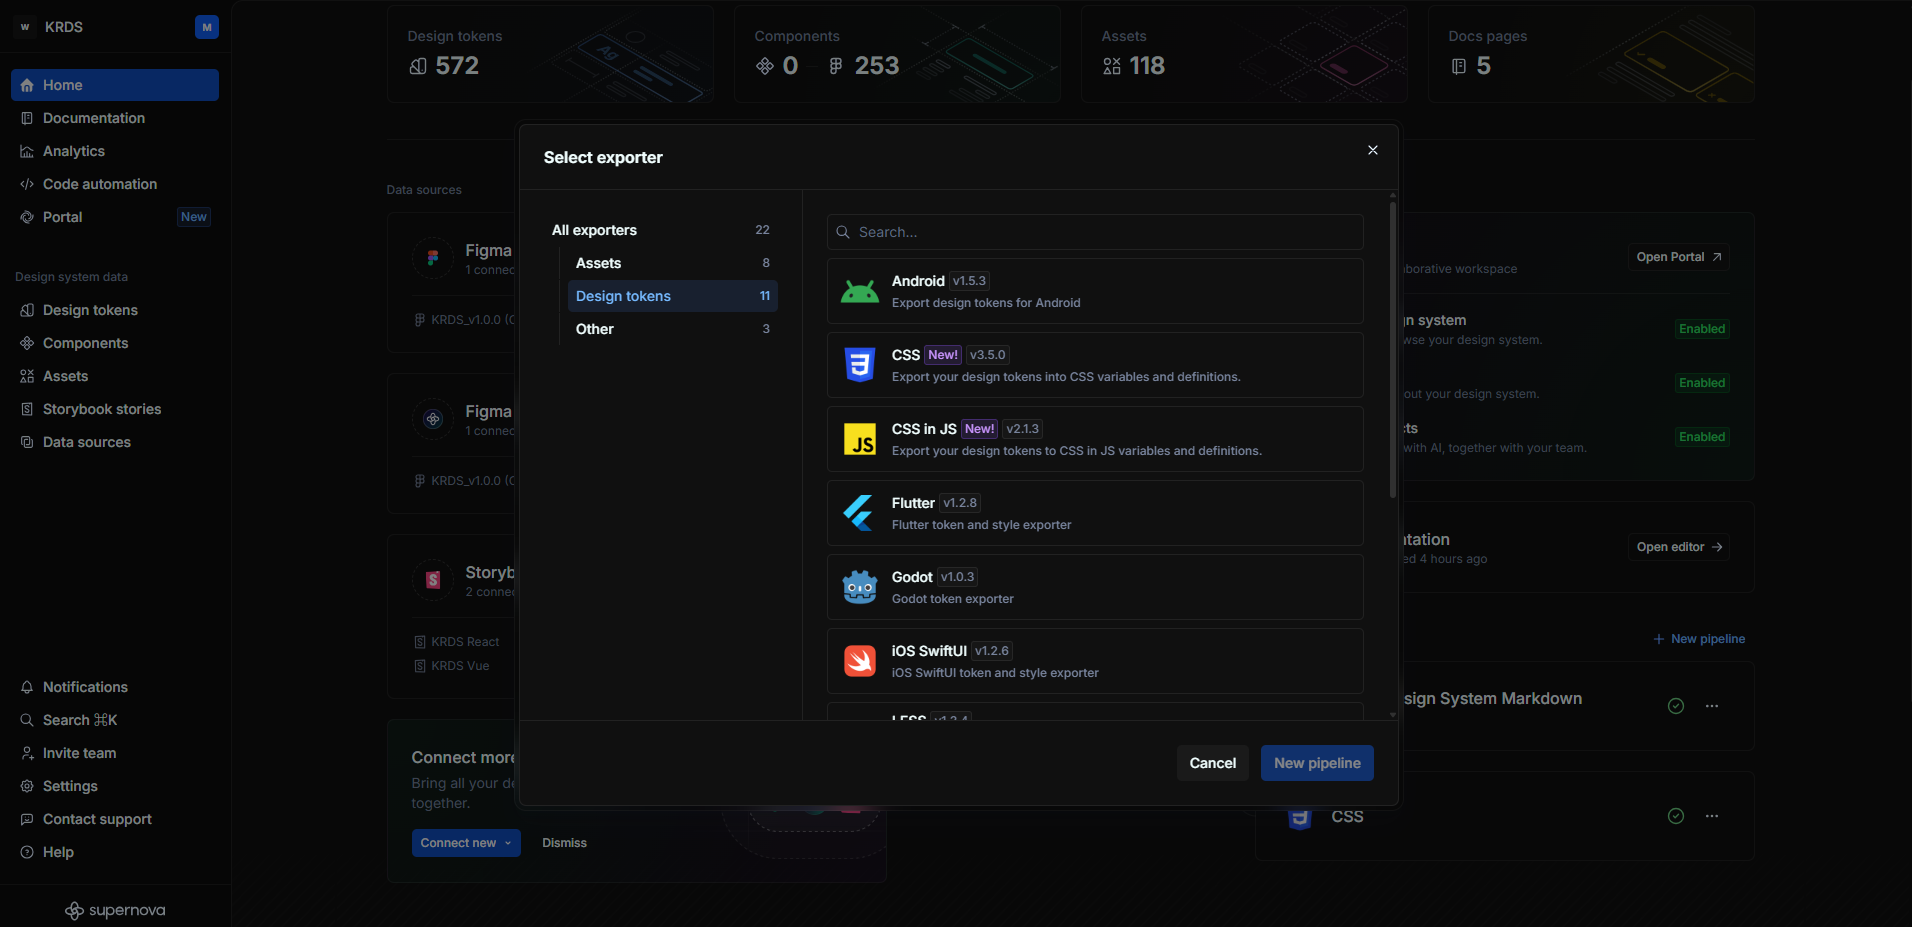Open the Code automation sidebar item
The height and width of the screenshot is (927, 1912).
99,184
